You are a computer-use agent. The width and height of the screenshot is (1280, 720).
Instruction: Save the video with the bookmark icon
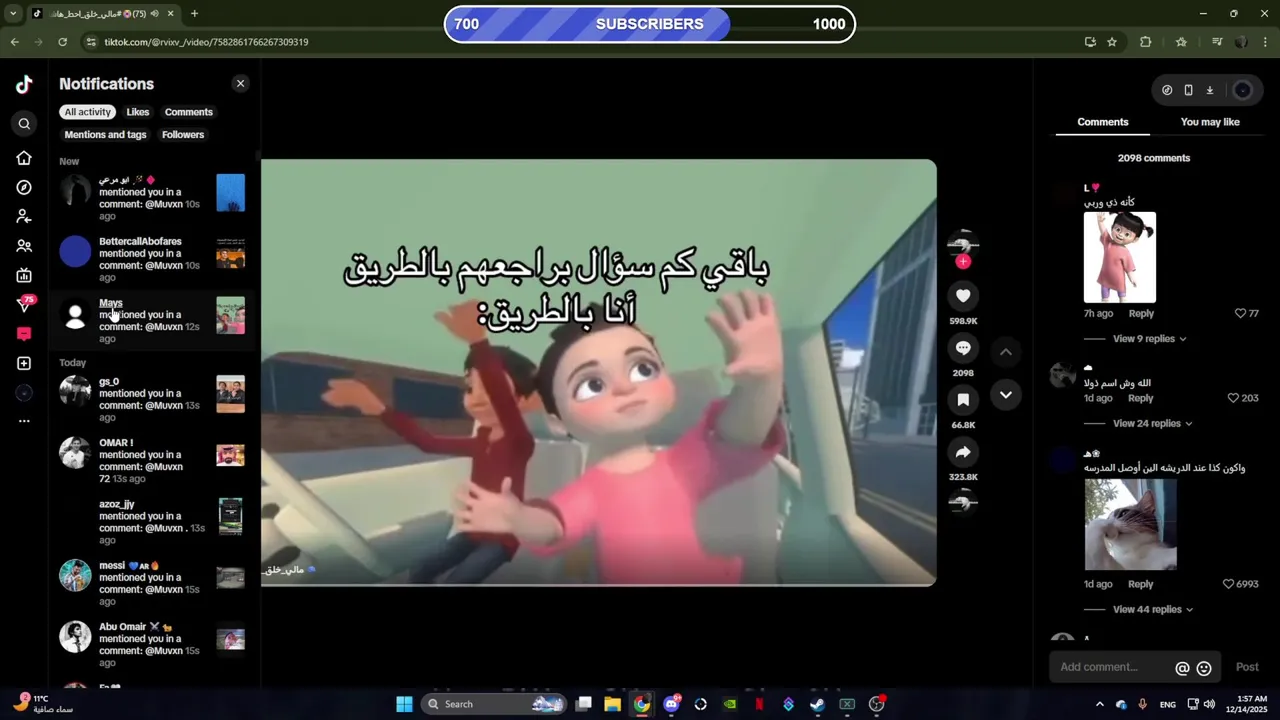pyautogui.click(x=963, y=400)
